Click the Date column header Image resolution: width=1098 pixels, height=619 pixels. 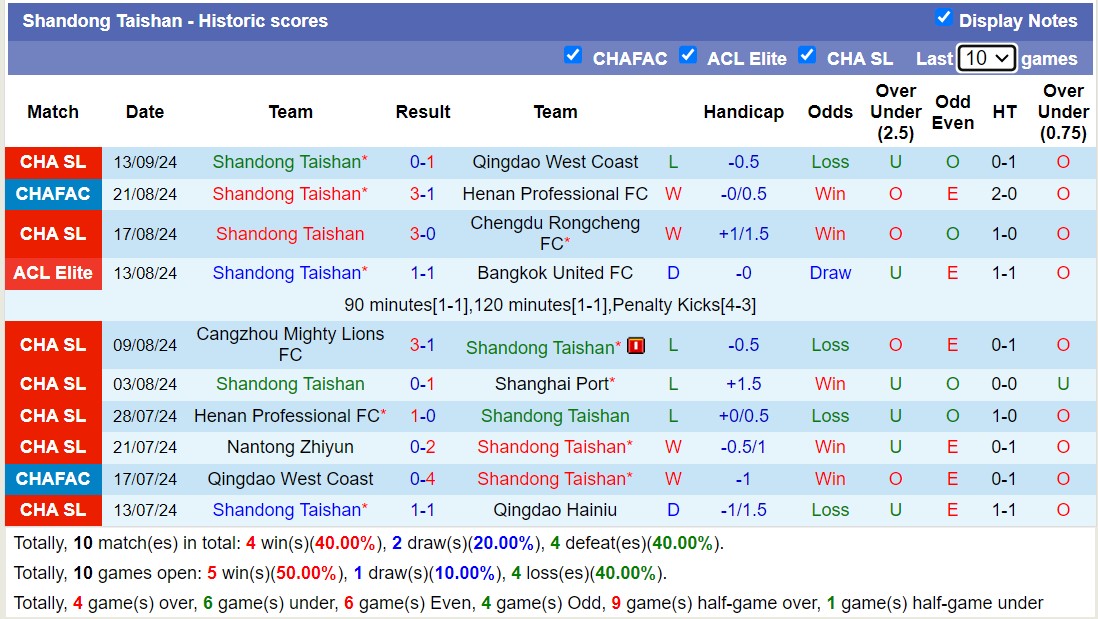(144, 112)
